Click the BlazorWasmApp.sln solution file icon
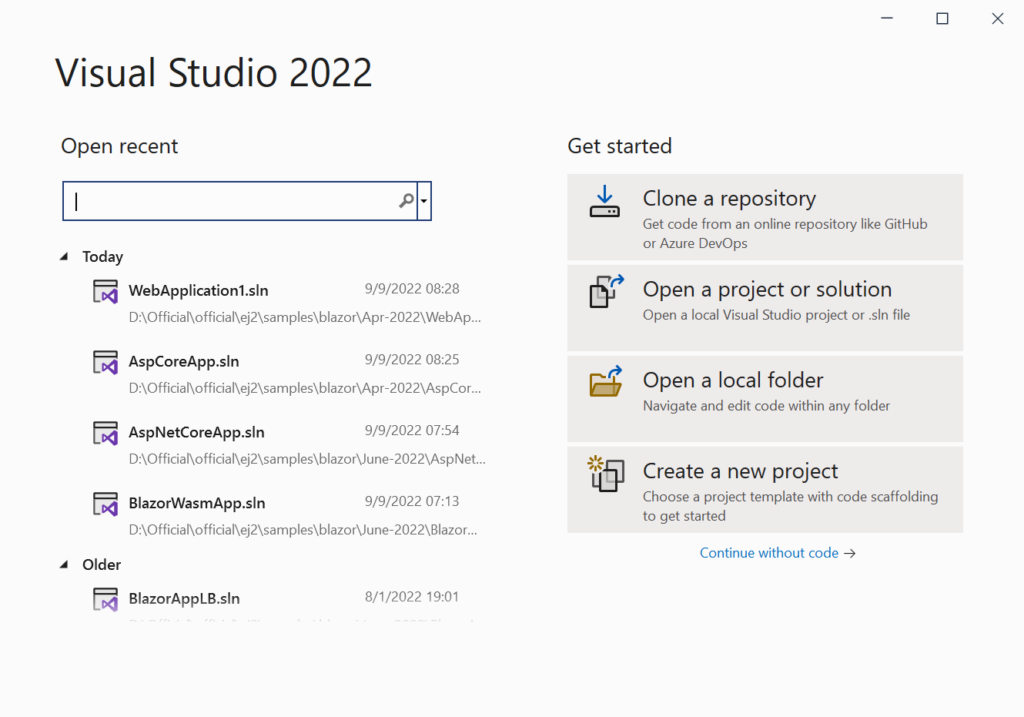Viewport: 1024px width, 717px height. click(106, 503)
